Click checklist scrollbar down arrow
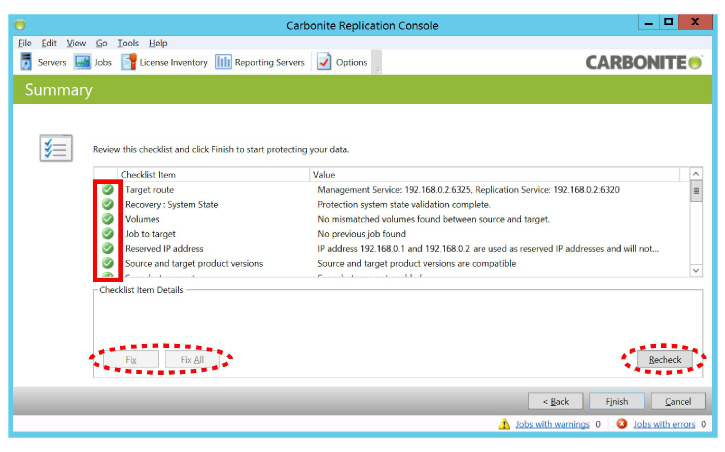This screenshot has width=725, height=452. (x=696, y=270)
